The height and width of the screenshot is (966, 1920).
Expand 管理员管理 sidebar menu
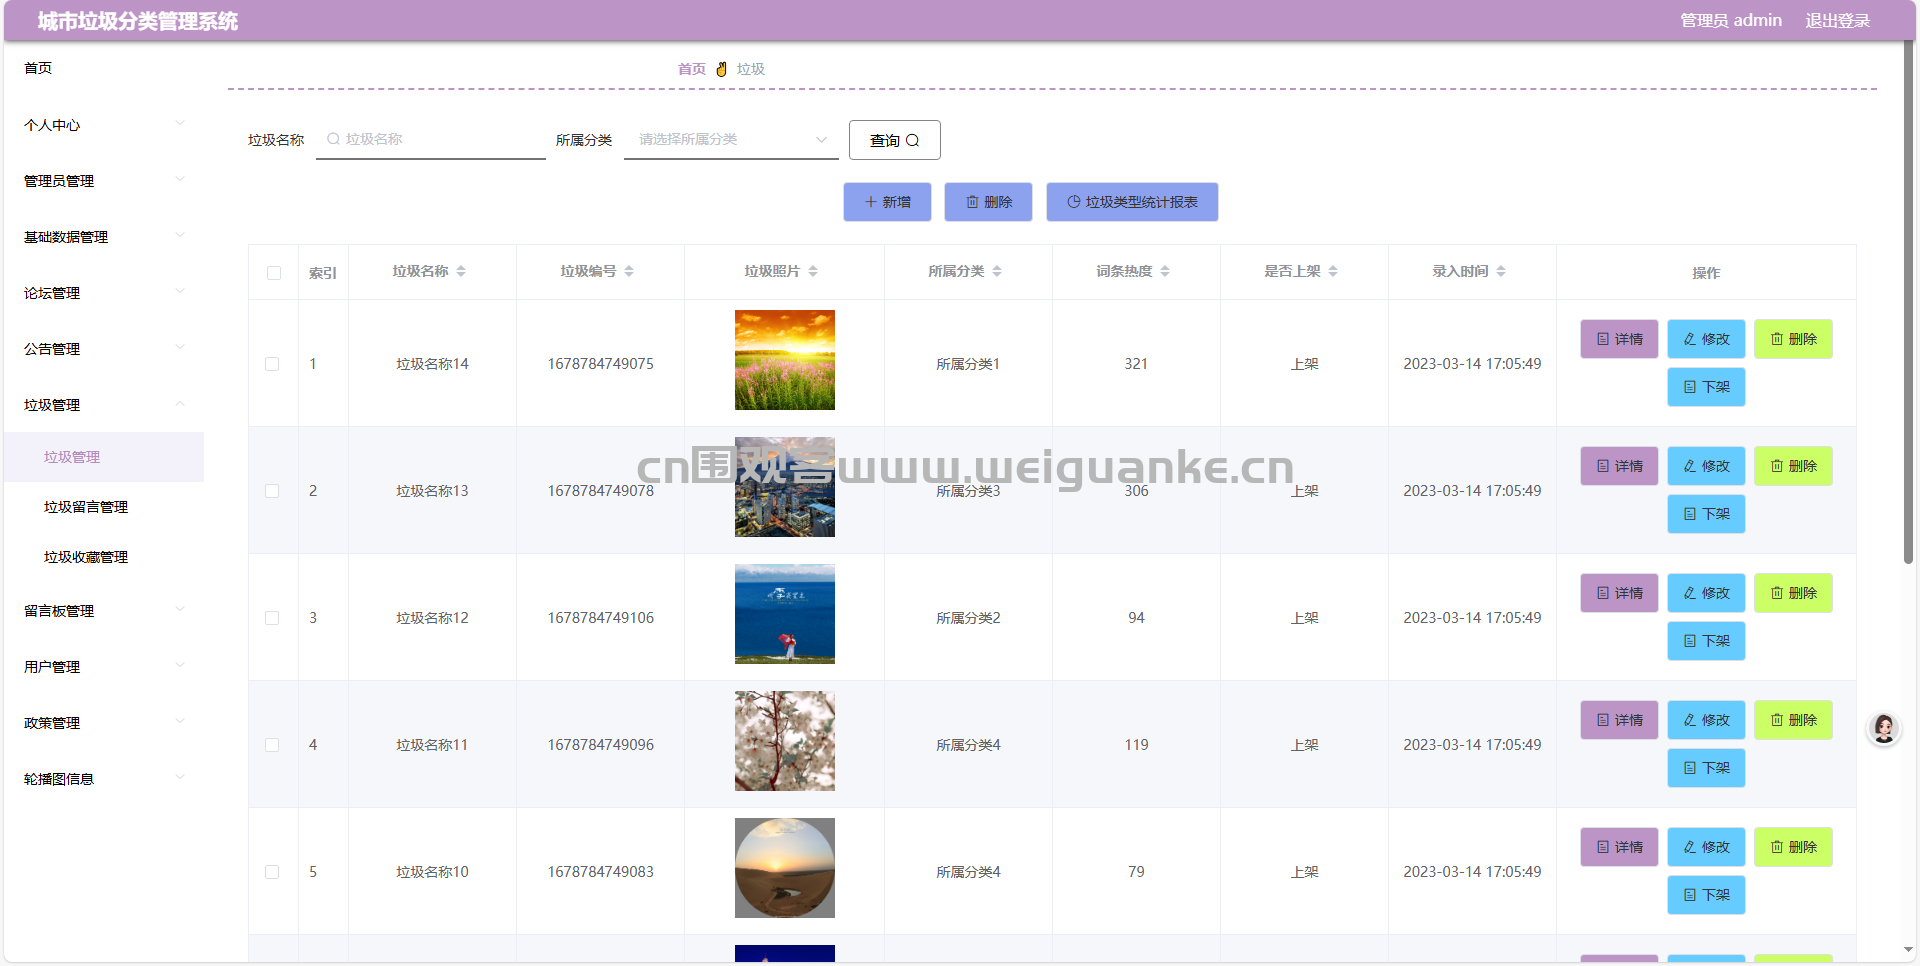(104, 181)
